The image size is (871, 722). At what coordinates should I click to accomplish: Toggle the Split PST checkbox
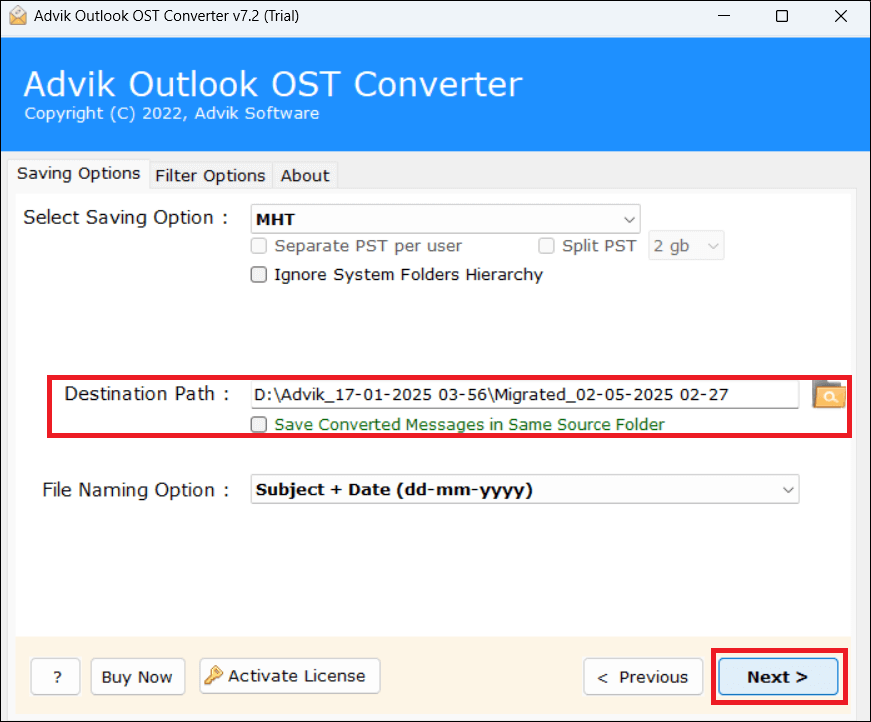tap(547, 245)
